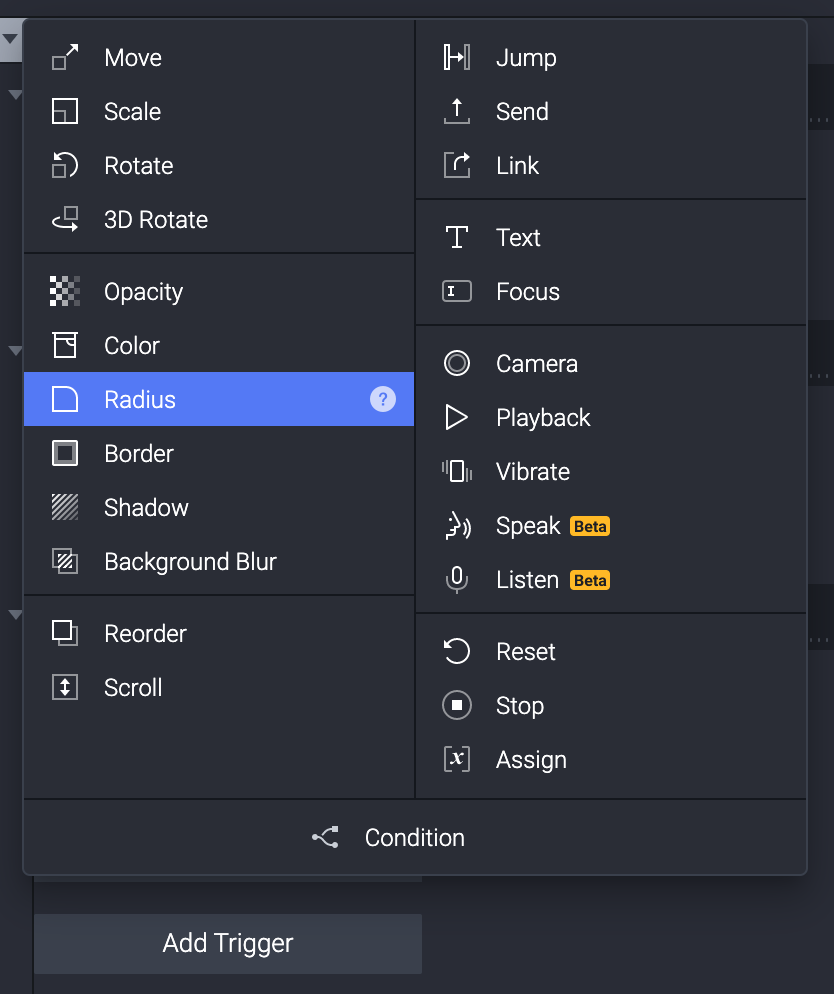Pick the Listen microphone icon
Screen dimensions: 834x994
pos(457,580)
